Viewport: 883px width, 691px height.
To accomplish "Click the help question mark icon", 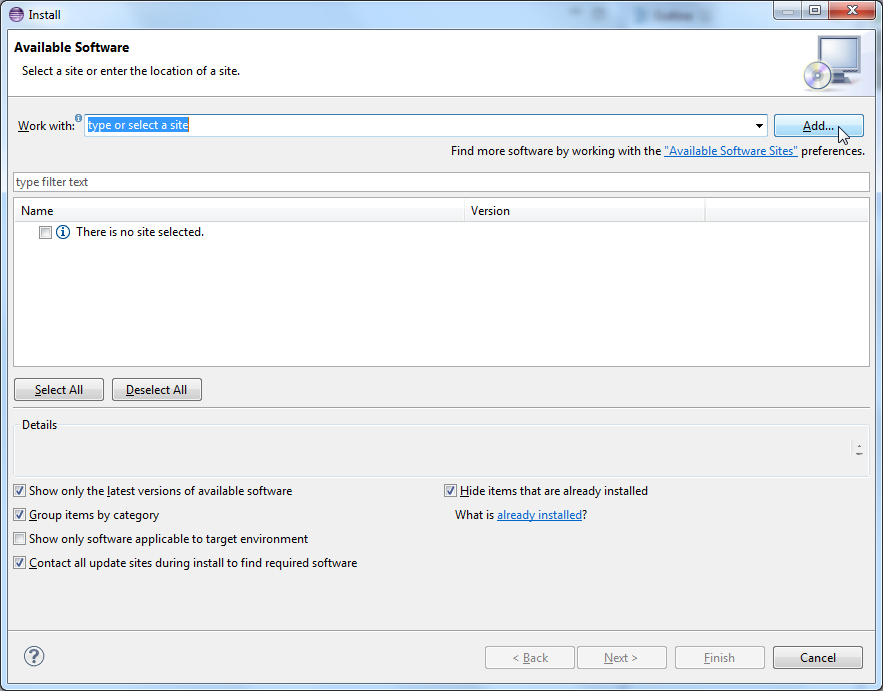I will [34, 657].
